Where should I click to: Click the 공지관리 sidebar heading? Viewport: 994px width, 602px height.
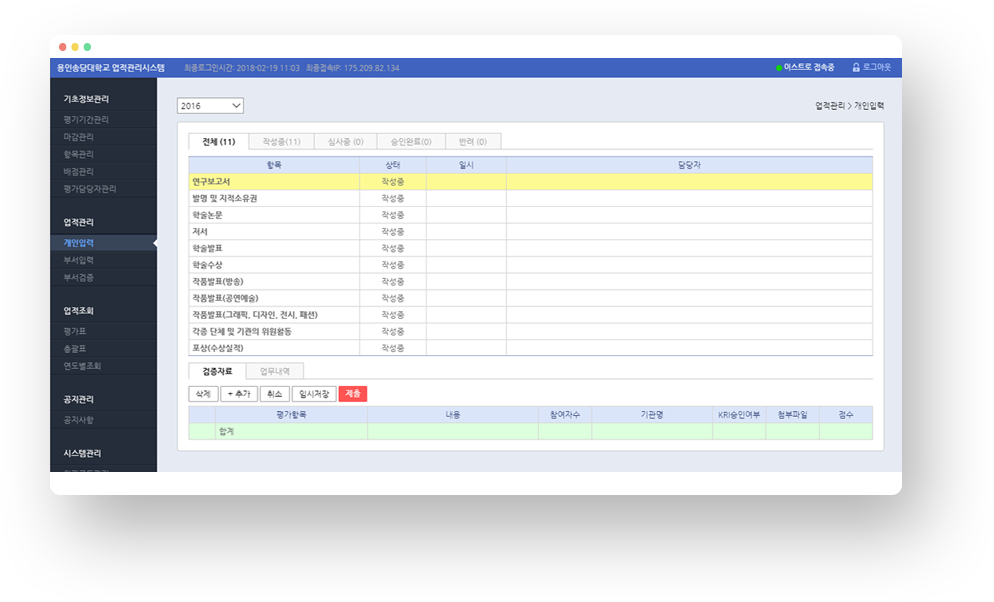tap(79, 399)
